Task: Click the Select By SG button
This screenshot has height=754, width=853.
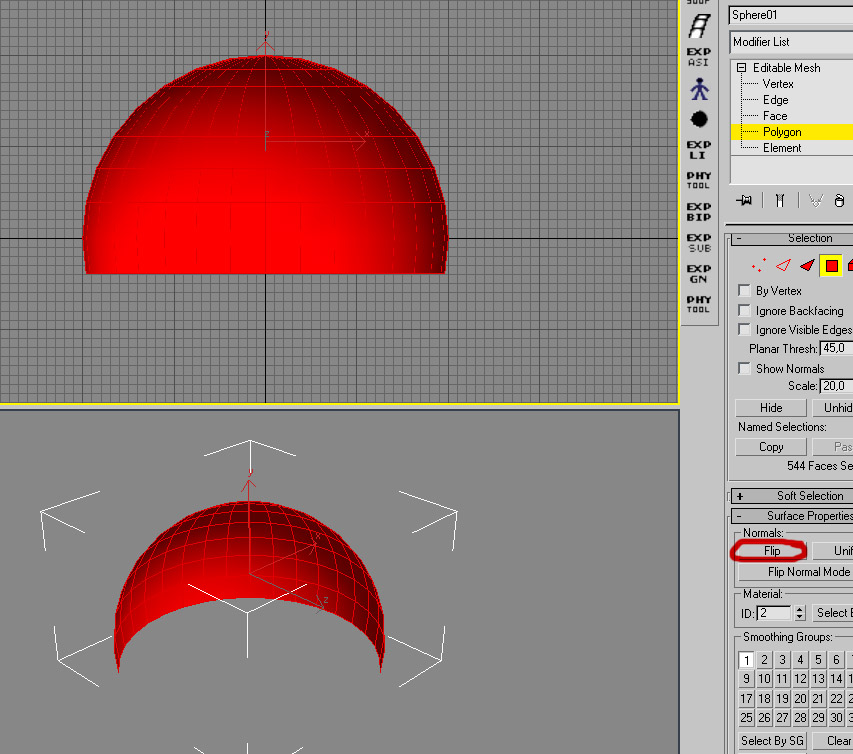Action: pyautogui.click(x=772, y=741)
